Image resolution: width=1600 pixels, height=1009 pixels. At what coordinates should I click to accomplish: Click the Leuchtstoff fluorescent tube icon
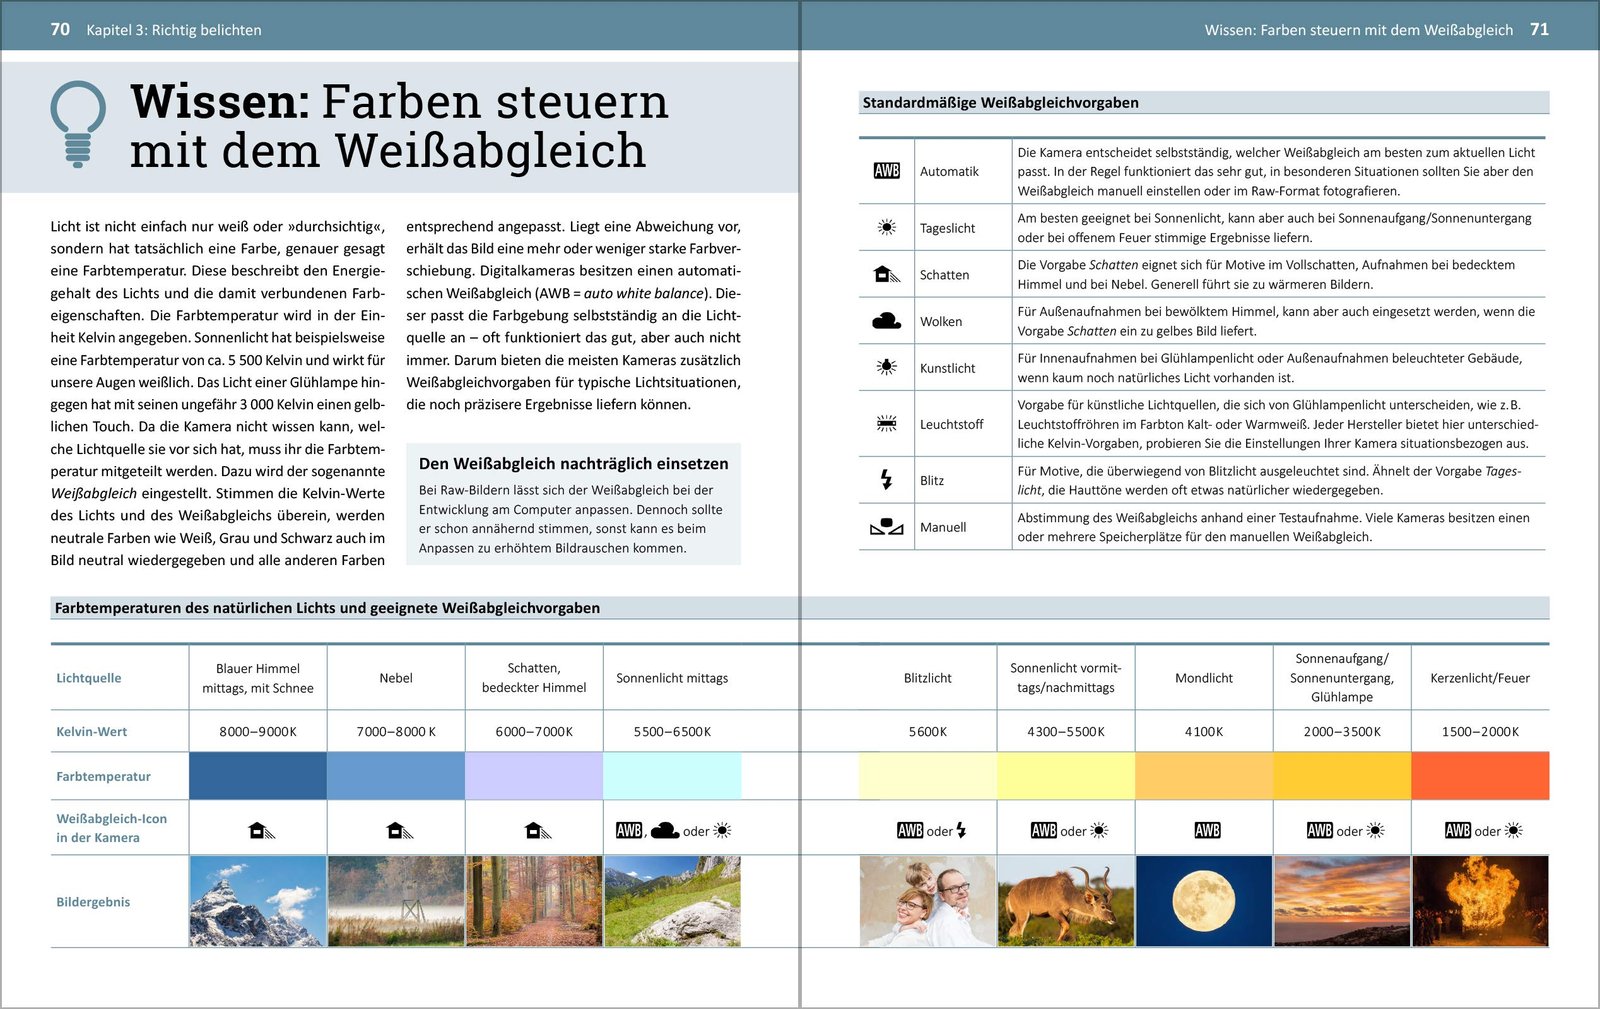tap(885, 421)
